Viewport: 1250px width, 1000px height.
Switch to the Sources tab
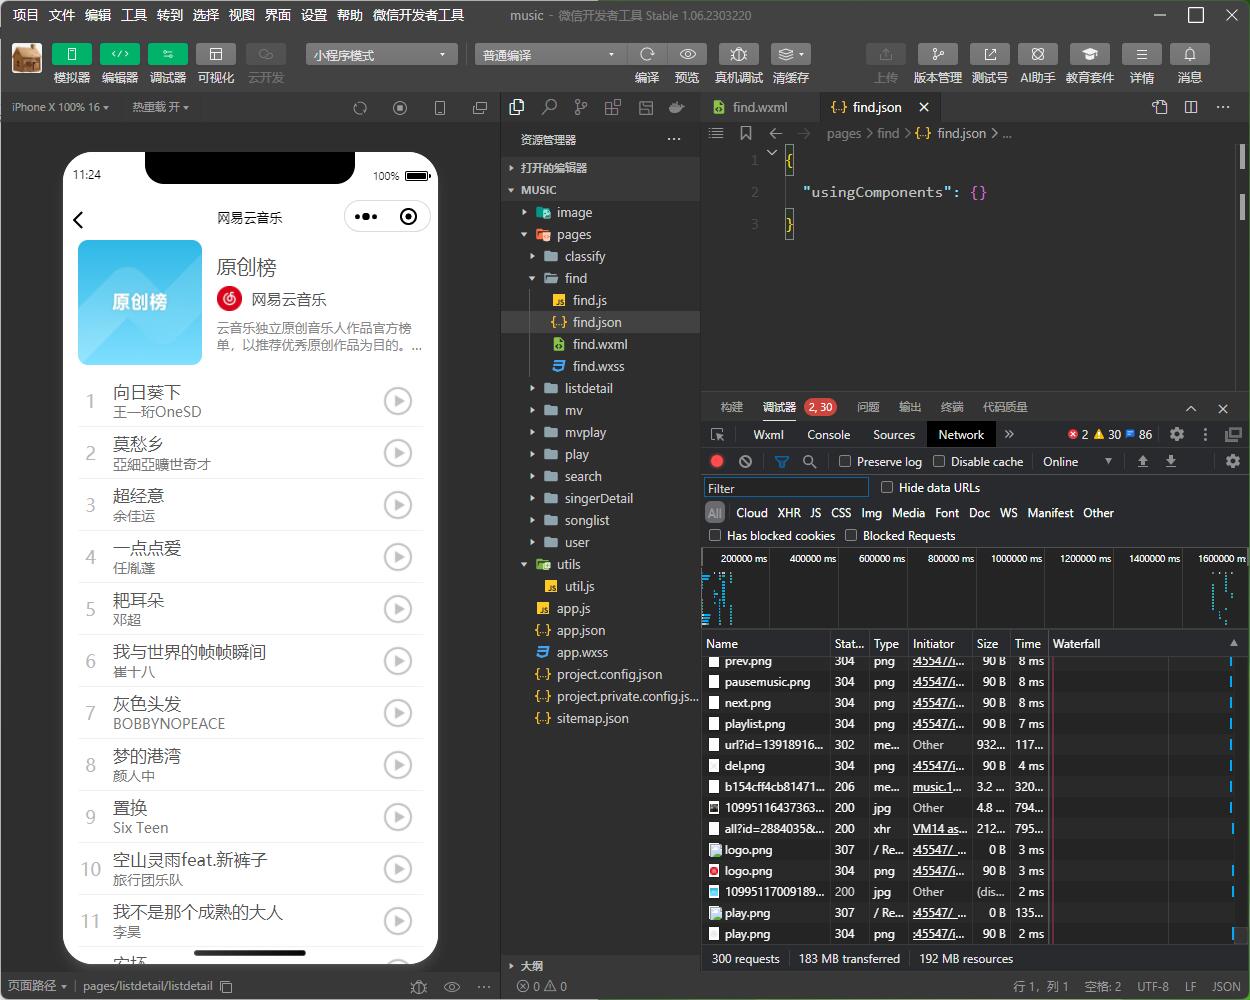tap(893, 434)
